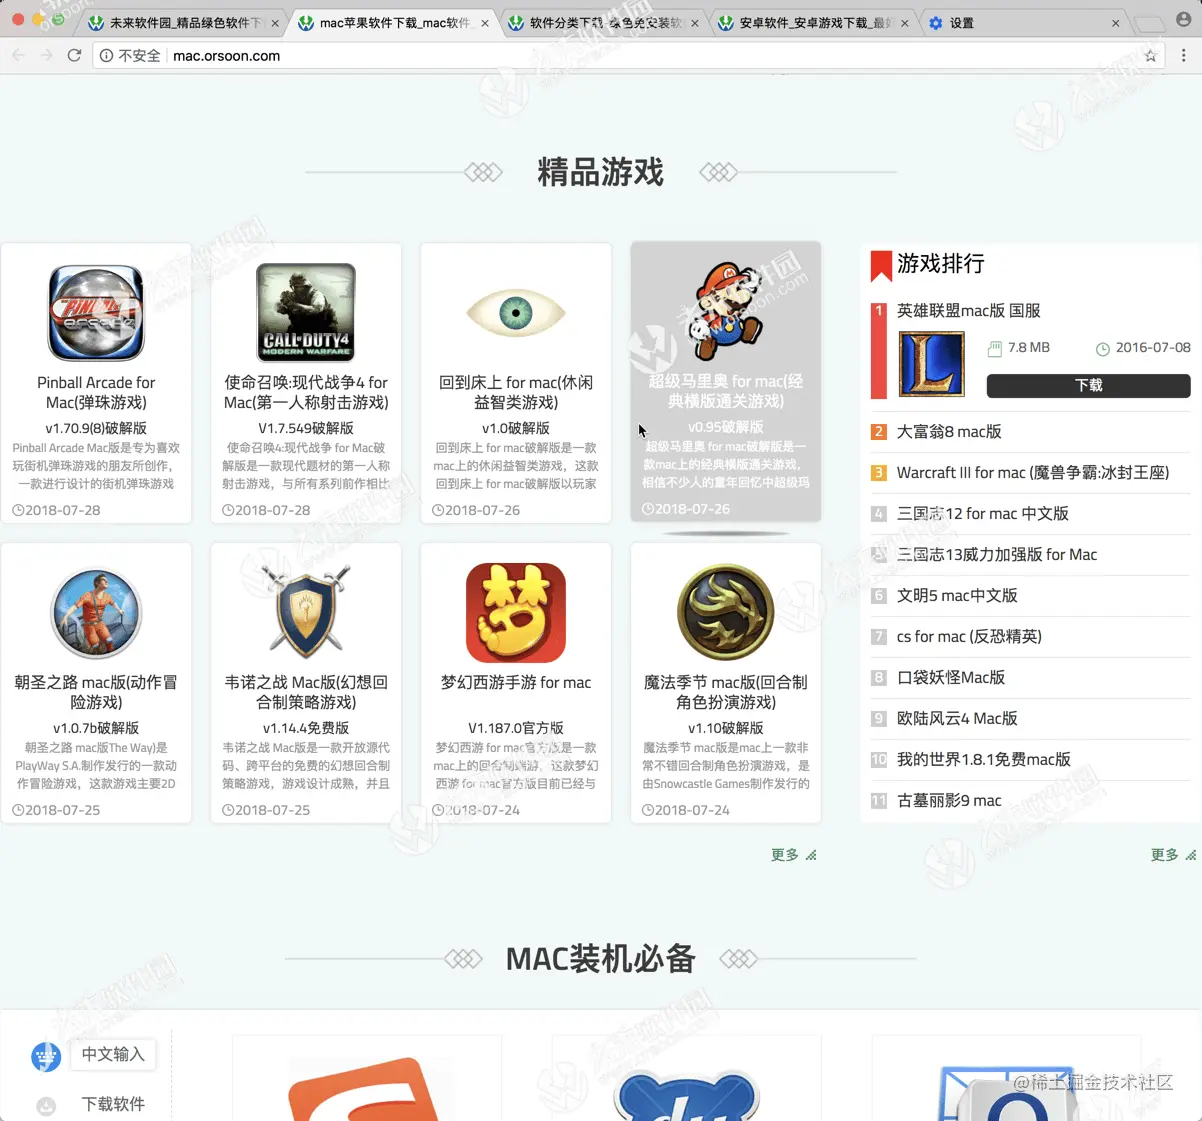The width and height of the screenshot is (1202, 1121).
Task: Click the 朝圣之路 round game icon
Action: [96, 613]
